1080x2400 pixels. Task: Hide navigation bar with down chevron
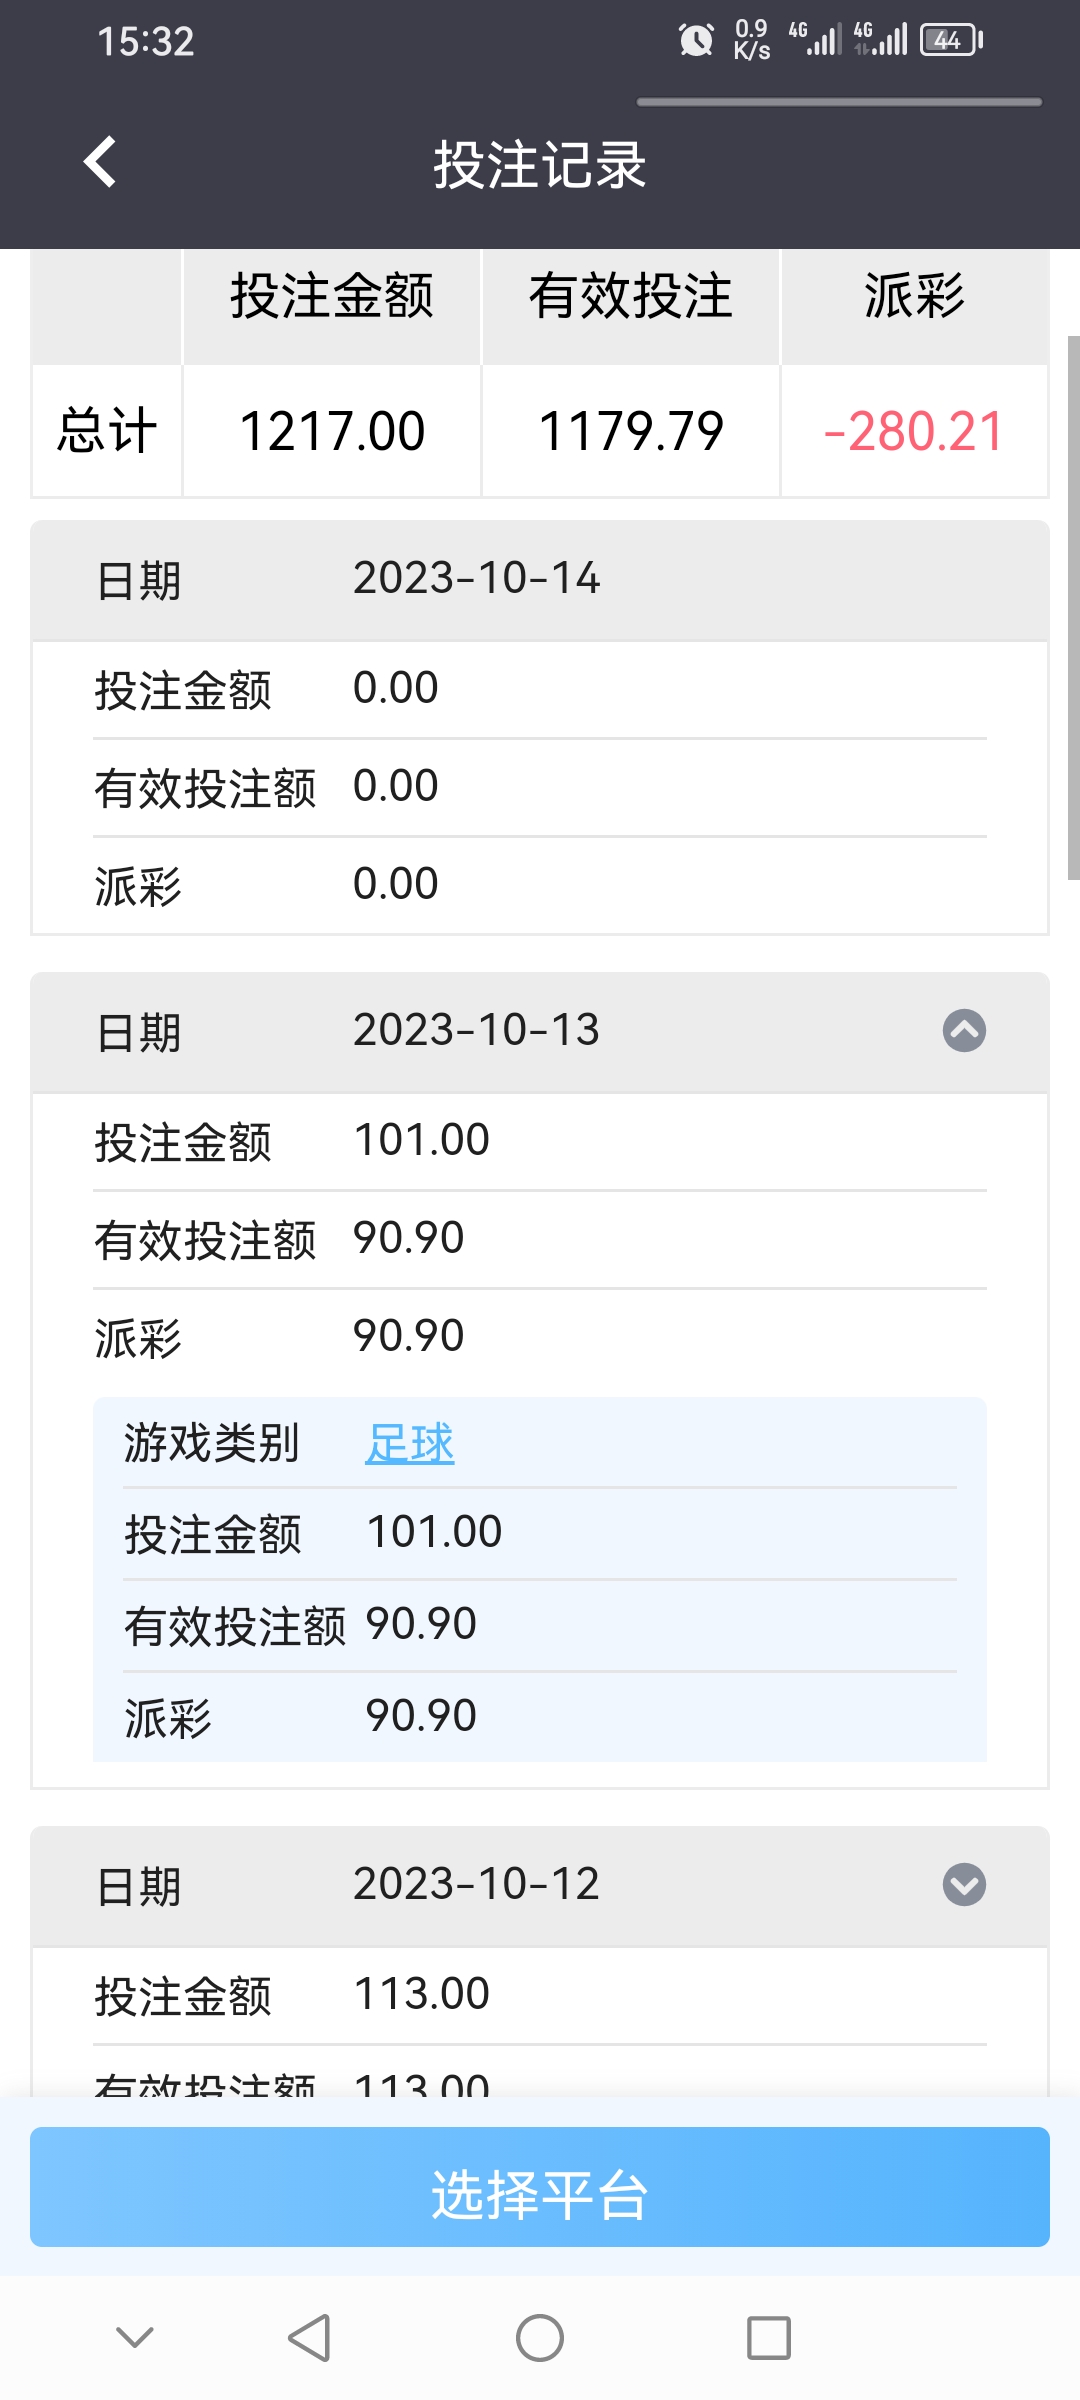tap(135, 2337)
